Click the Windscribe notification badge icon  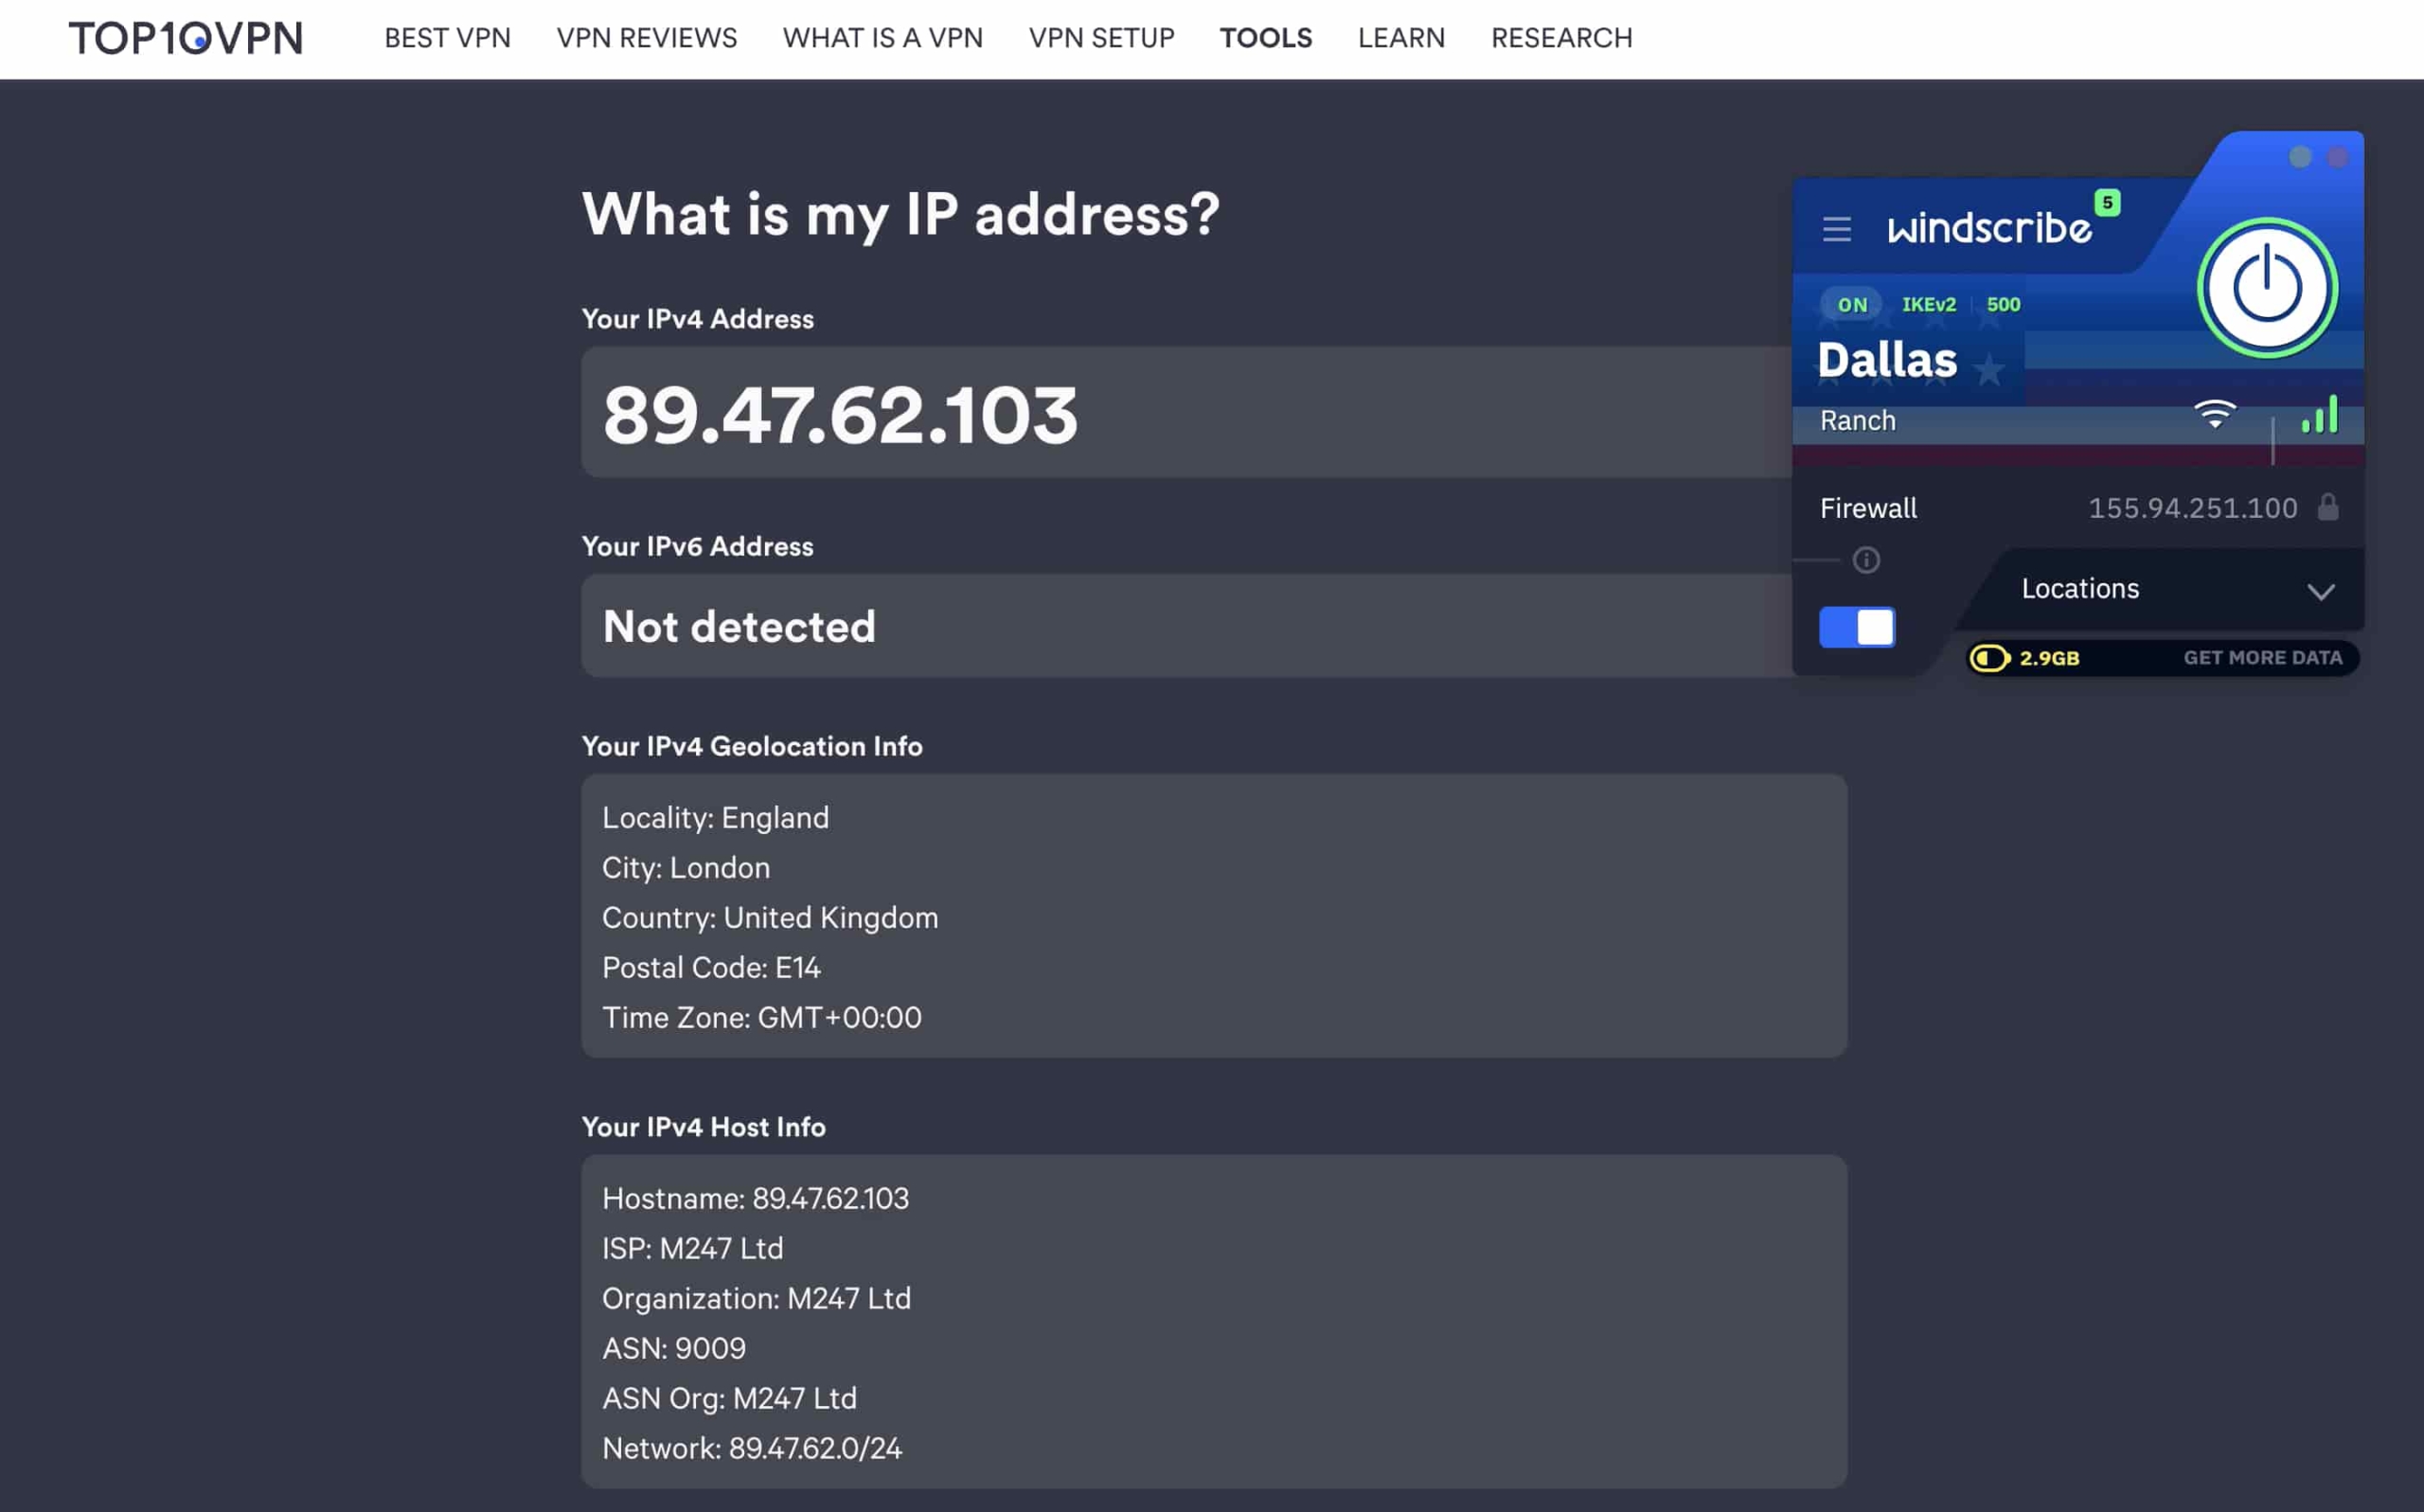coord(2107,202)
